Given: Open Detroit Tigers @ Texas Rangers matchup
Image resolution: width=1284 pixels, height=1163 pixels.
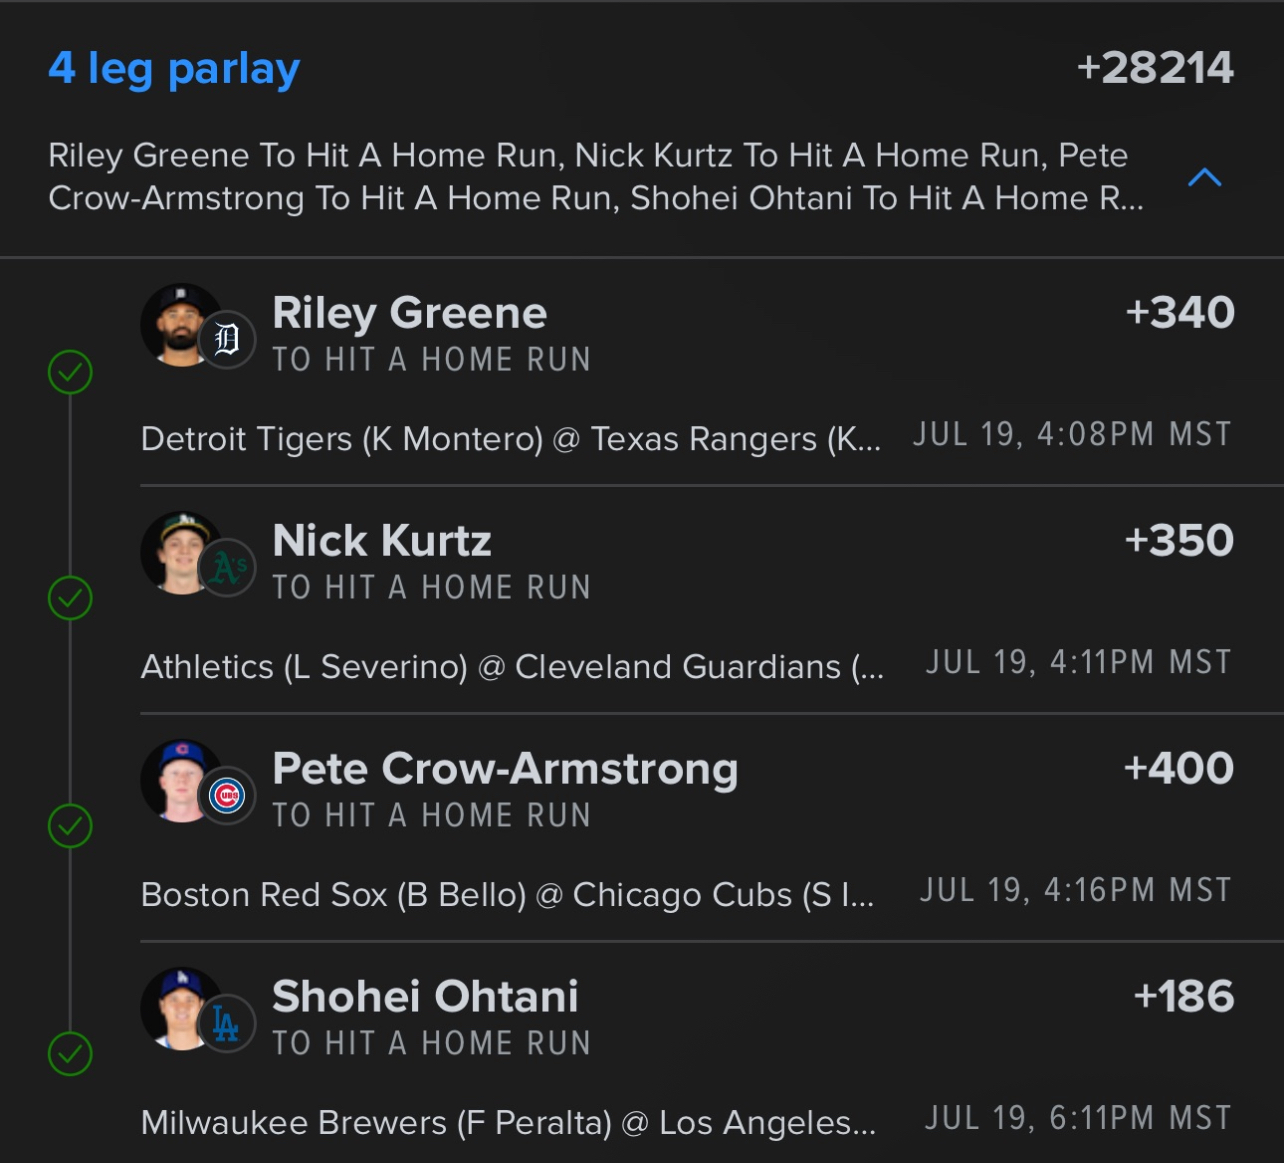Looking at the screenshot, I should (x=511, y=439).
